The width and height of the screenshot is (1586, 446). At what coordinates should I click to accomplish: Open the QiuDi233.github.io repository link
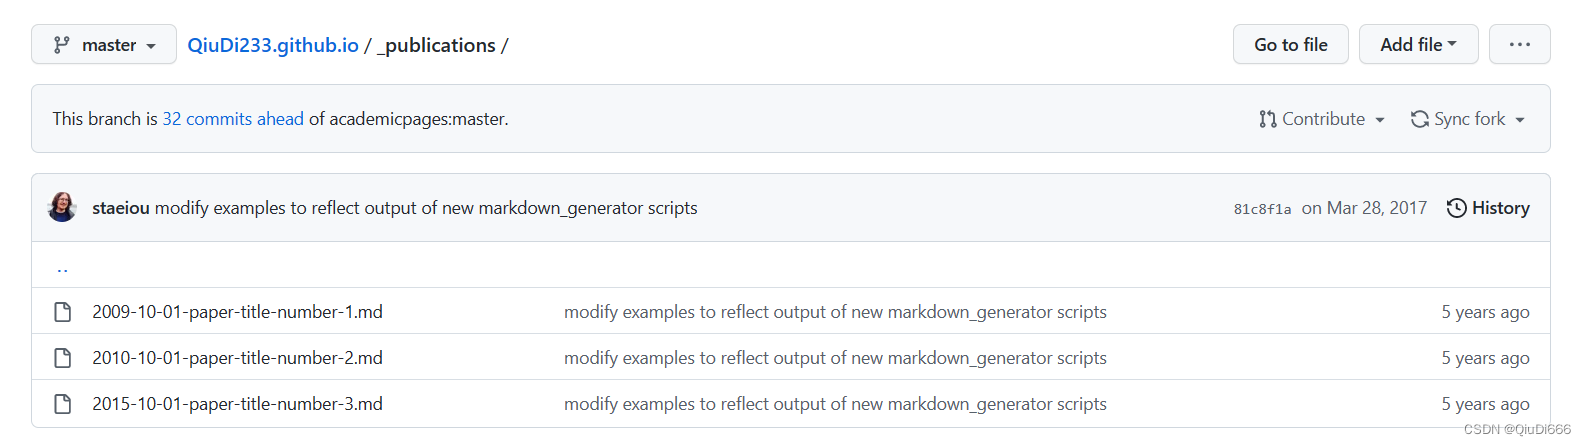point(273,45)
